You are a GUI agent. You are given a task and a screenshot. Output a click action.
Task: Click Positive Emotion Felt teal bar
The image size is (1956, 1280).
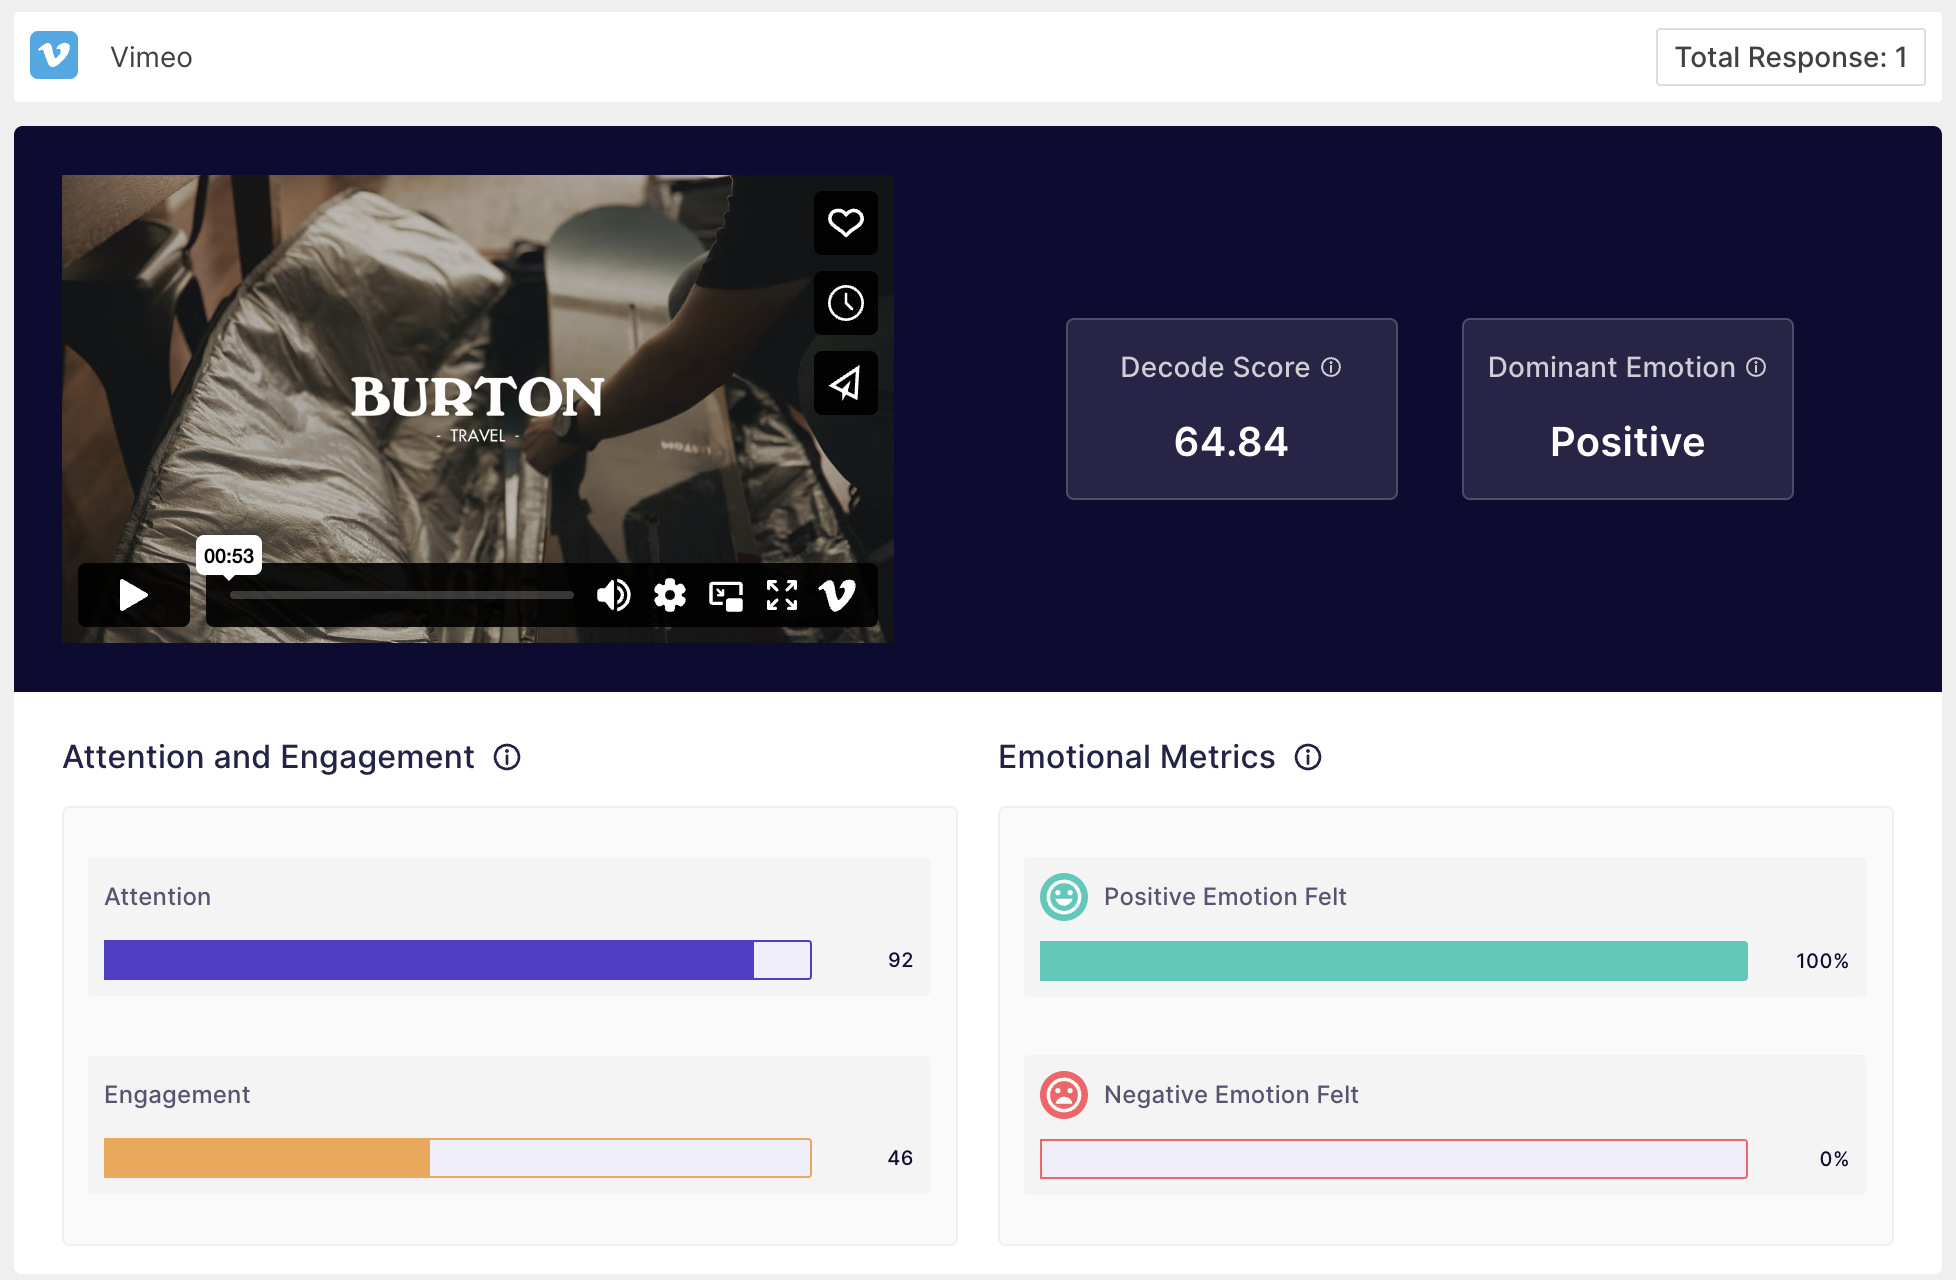(x=1394, y=961)
